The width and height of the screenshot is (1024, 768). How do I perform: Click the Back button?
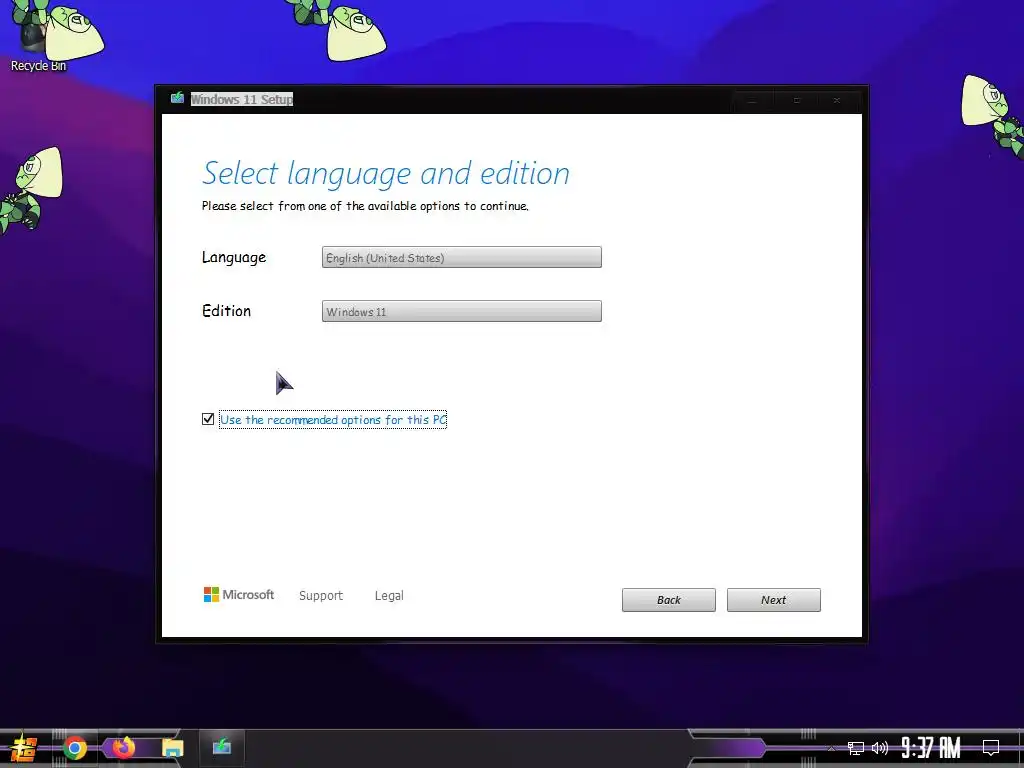(669, 600)
